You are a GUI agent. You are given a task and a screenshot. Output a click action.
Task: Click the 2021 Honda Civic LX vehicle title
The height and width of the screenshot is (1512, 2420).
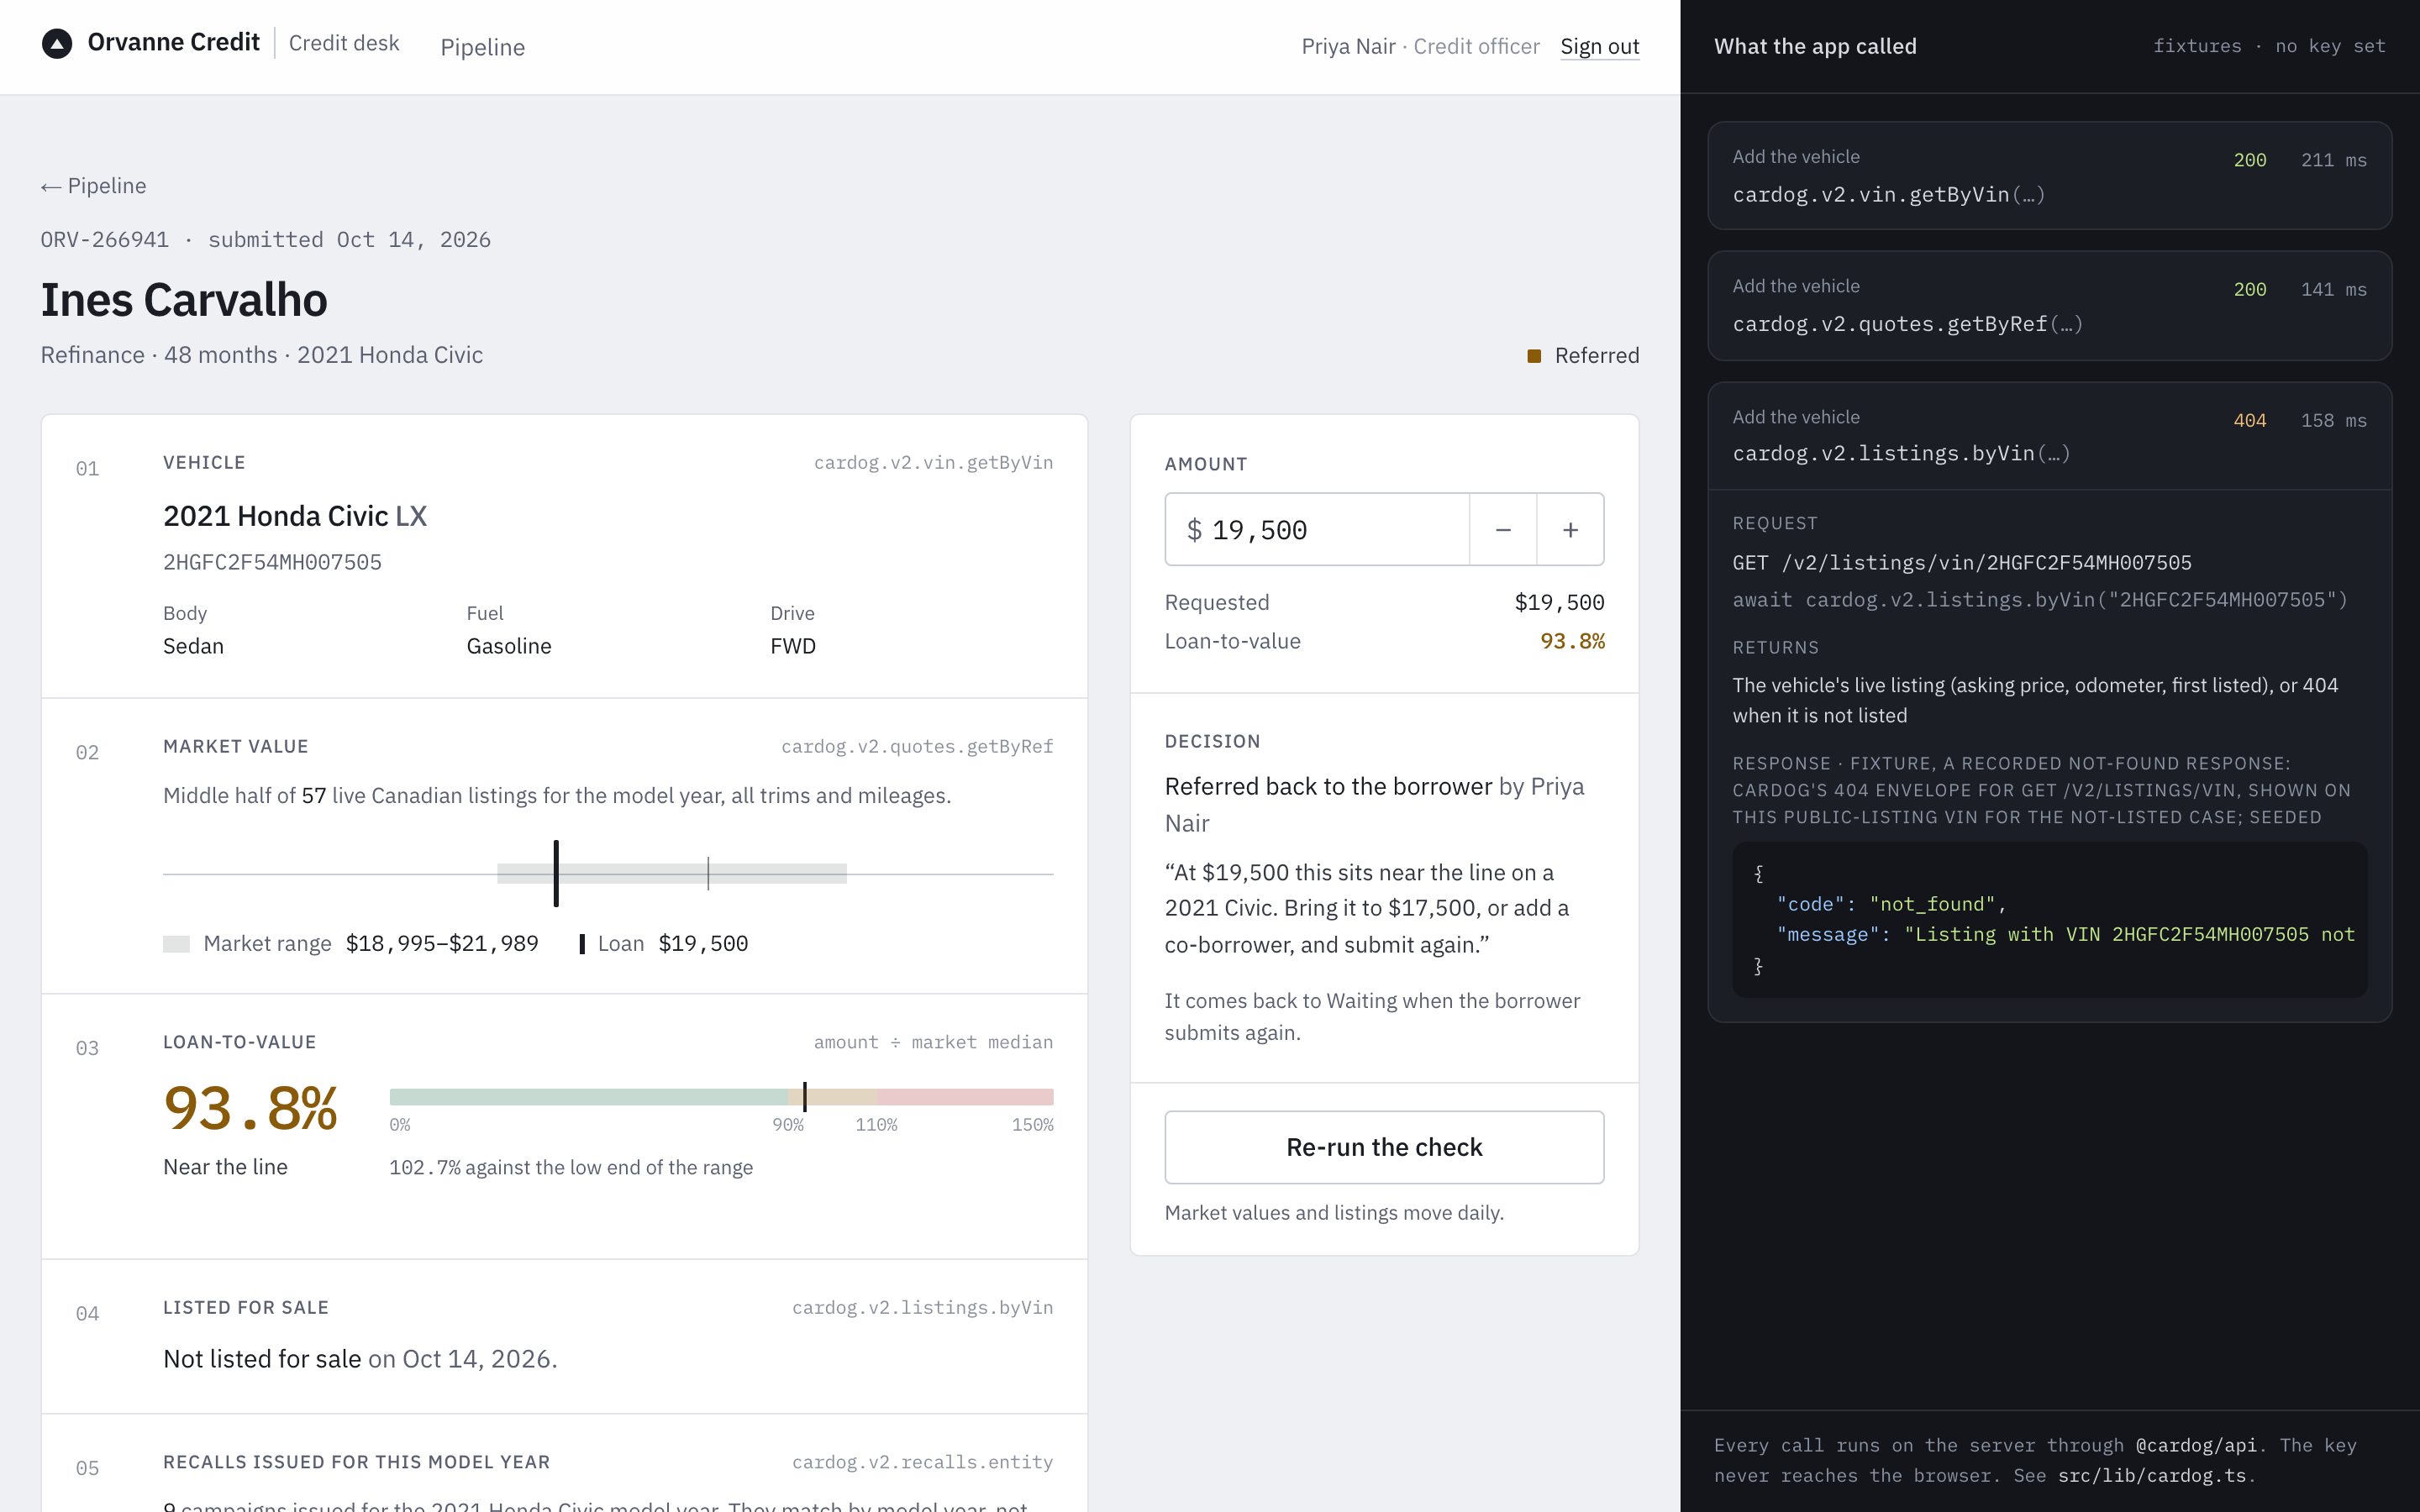(x=295, y=516)
